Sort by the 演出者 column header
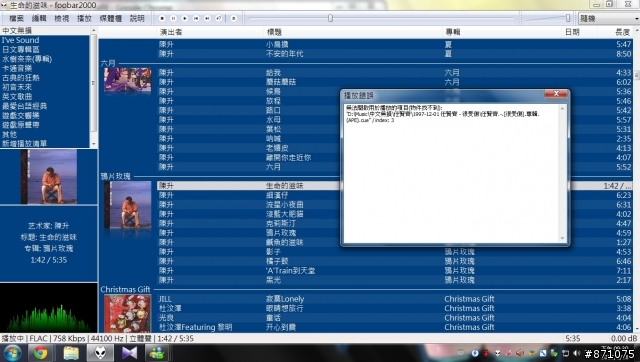The image size is (640, 362). coord(171,32)
